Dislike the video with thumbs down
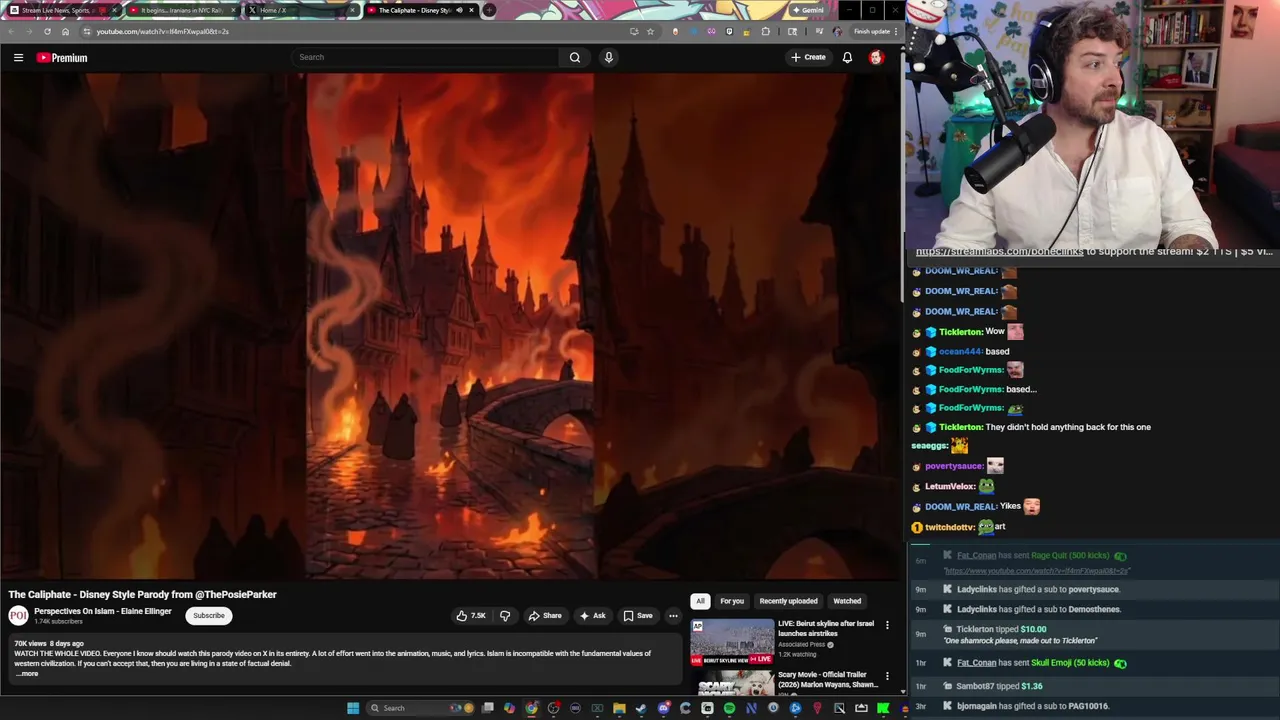1280x720 pixels. 505,616
